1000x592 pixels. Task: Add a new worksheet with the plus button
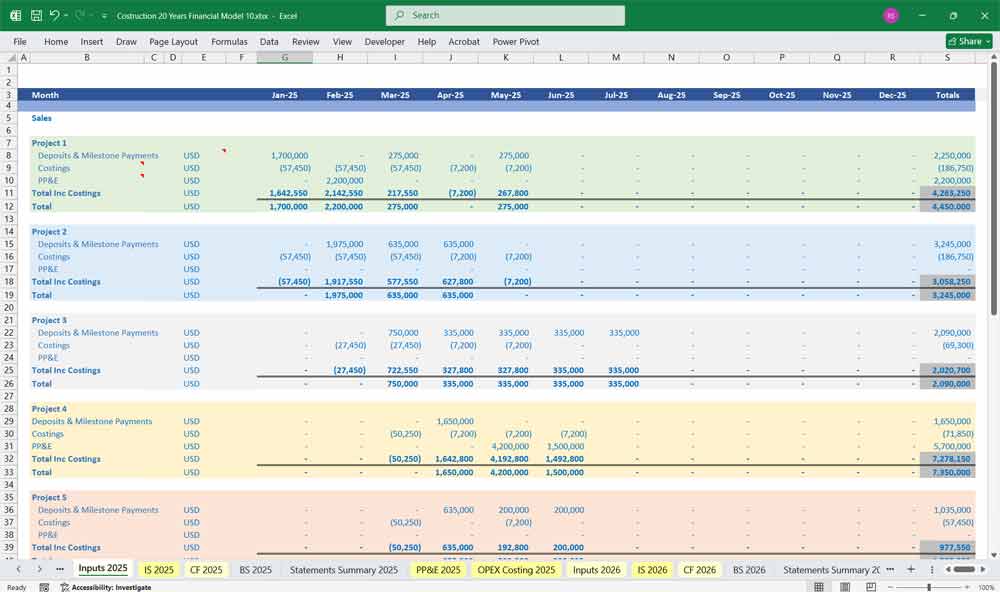point(911,569)
